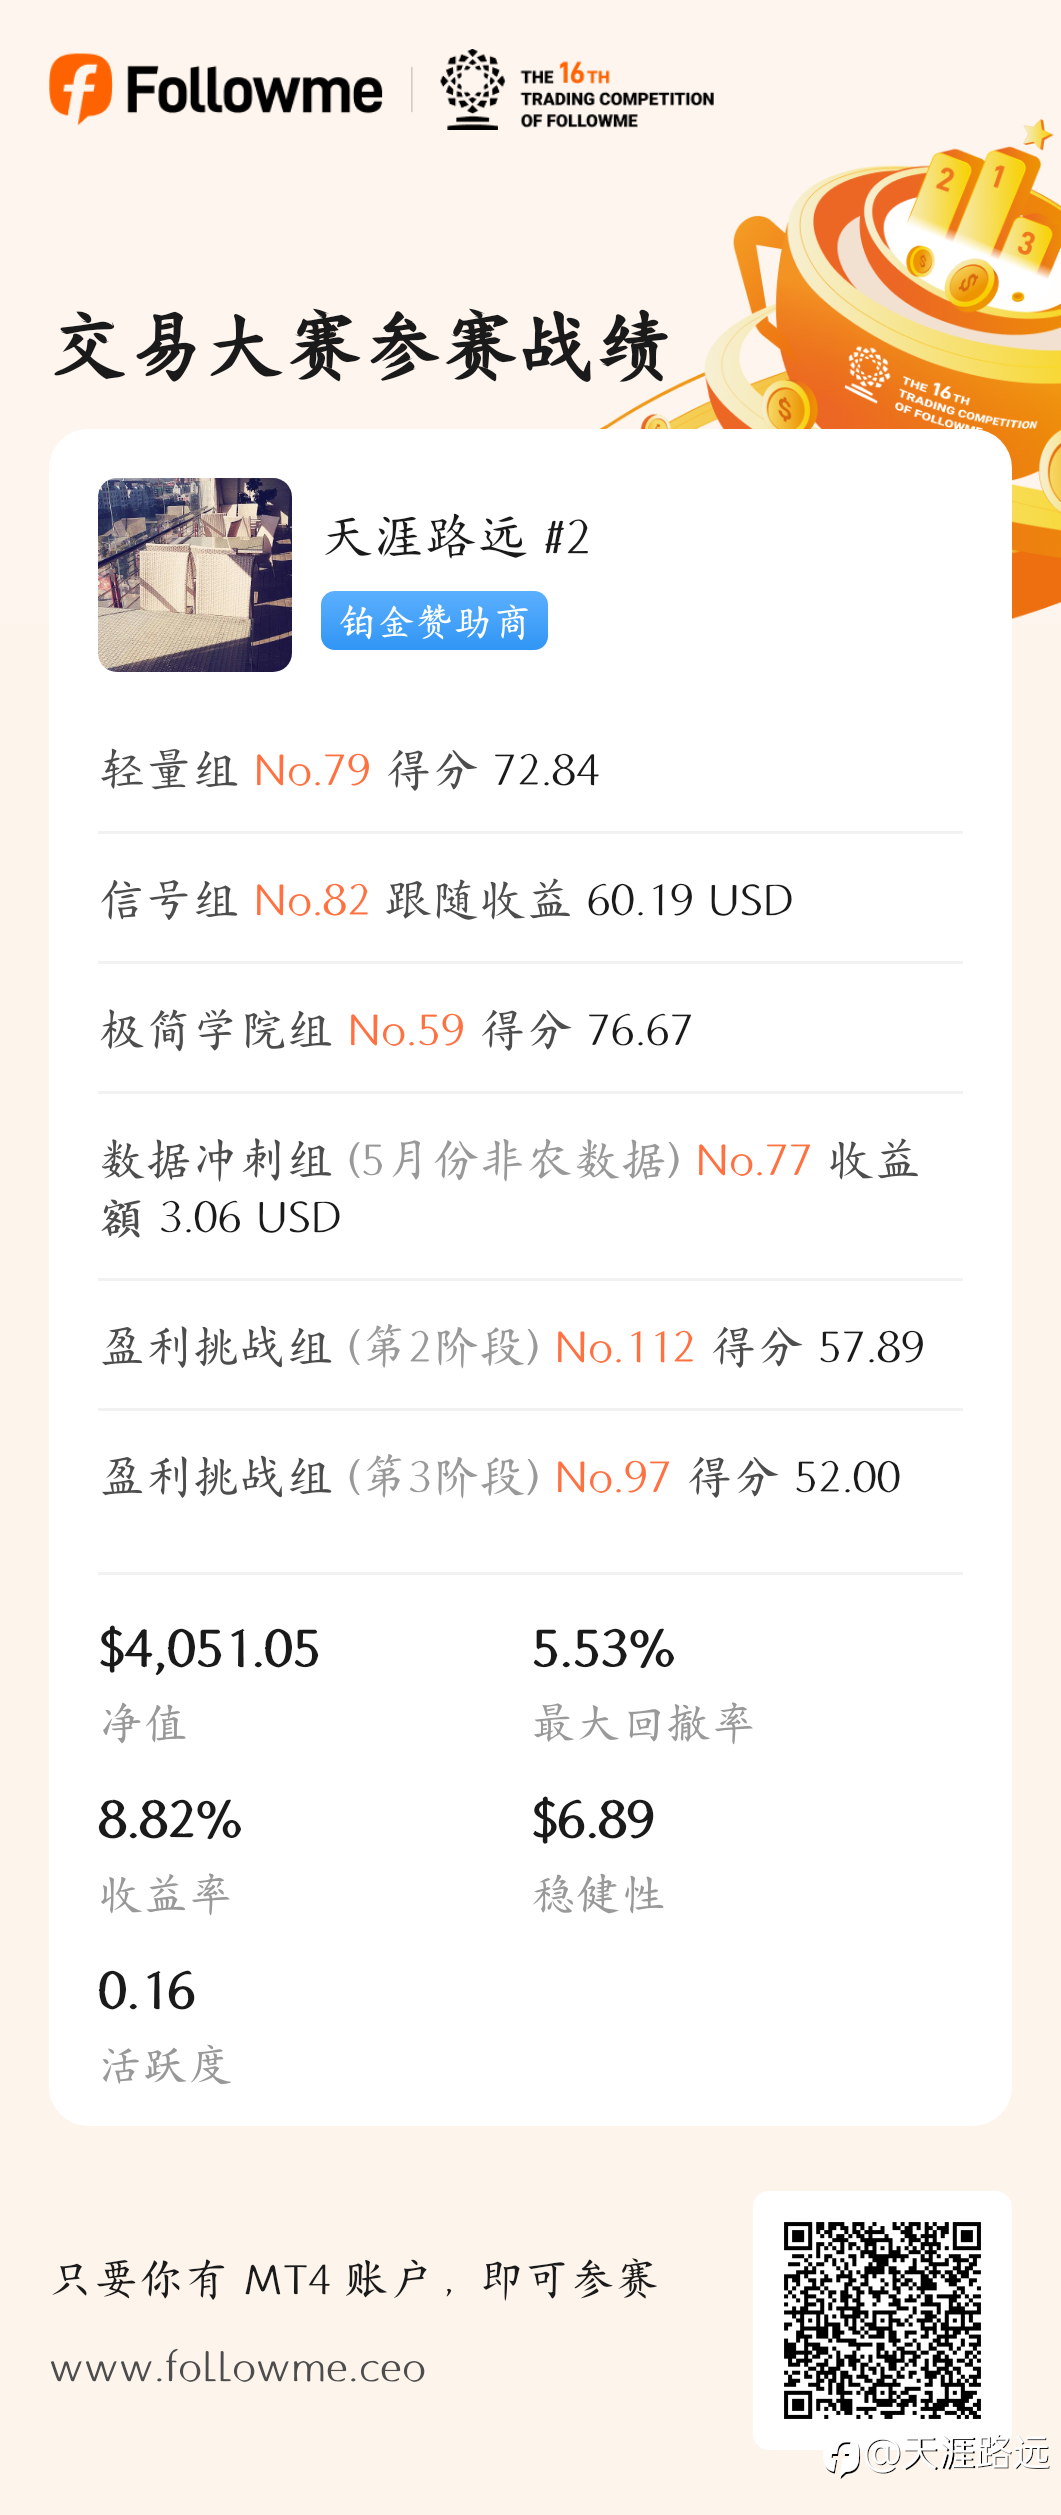The image size is (1061, 2515).
Task: Select the 数据冲刺组 No.77 ranking row
Action: pos(530,1188)
